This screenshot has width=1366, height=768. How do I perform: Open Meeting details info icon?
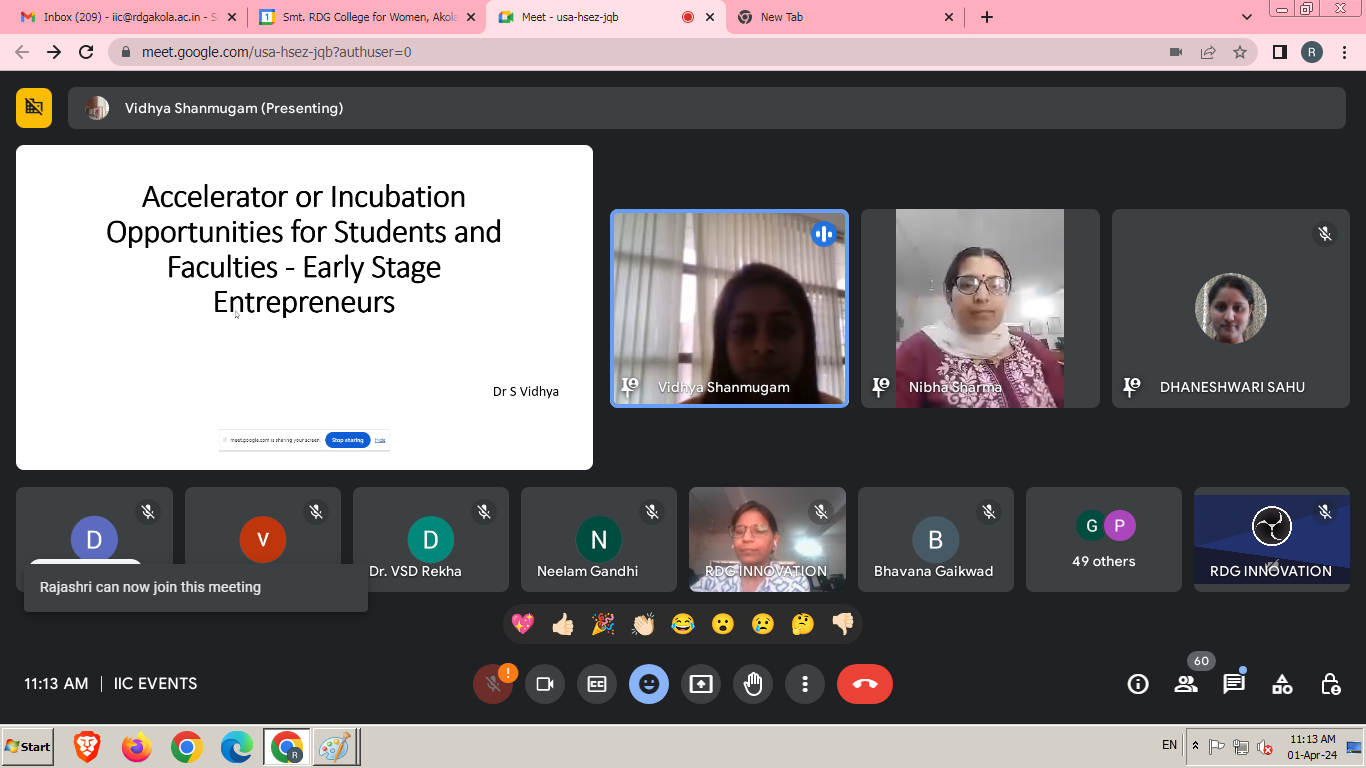pyautogui.click(x=1138, y=684)
